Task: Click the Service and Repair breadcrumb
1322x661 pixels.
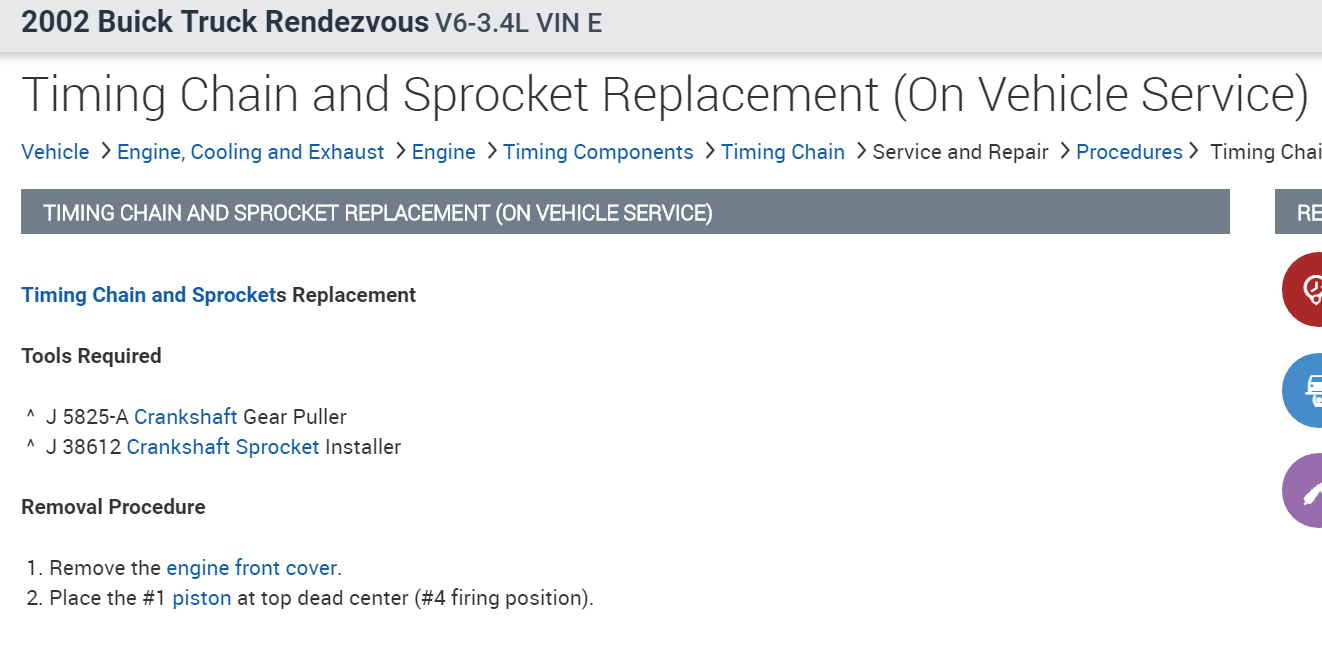Action: coord(960,152)
